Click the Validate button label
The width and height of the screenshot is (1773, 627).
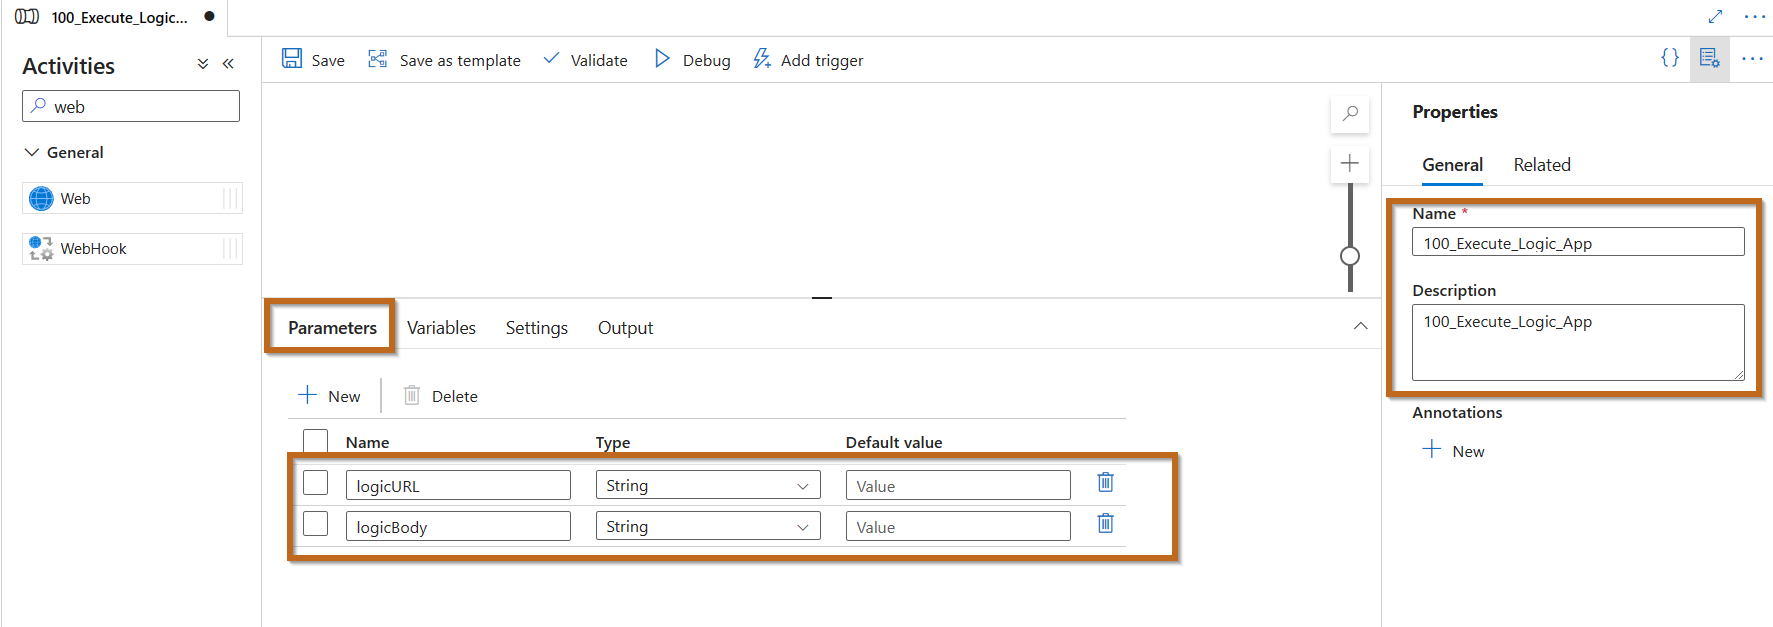[599, 60]
